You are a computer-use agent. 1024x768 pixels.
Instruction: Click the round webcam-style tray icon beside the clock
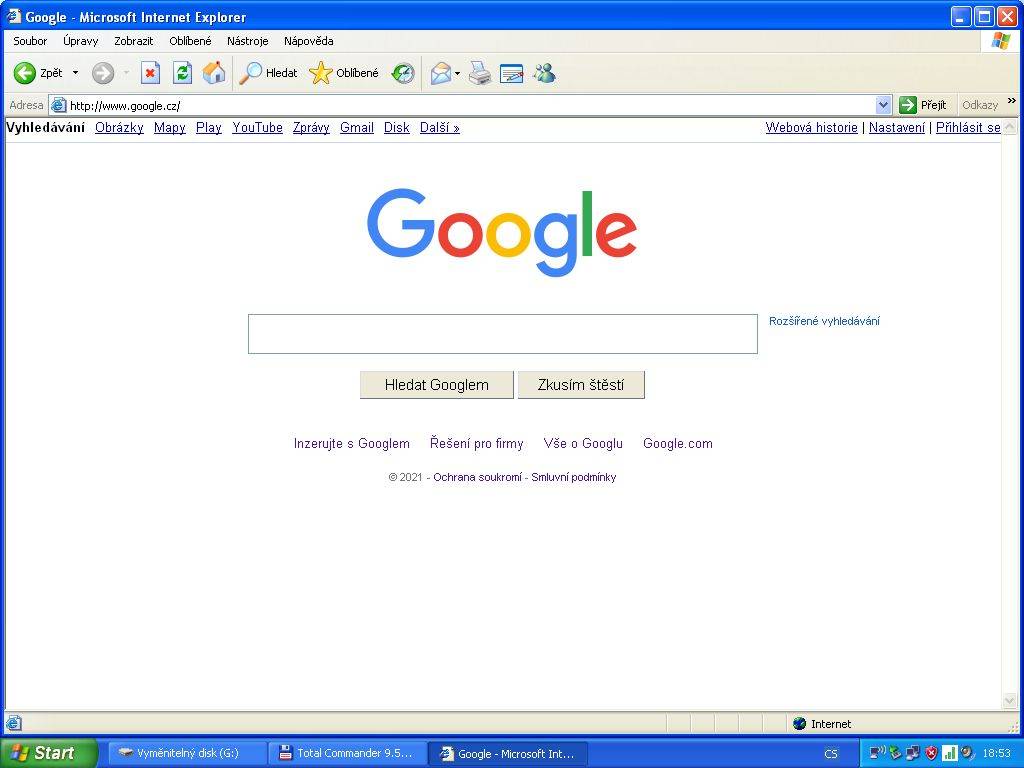coord(967,753)
